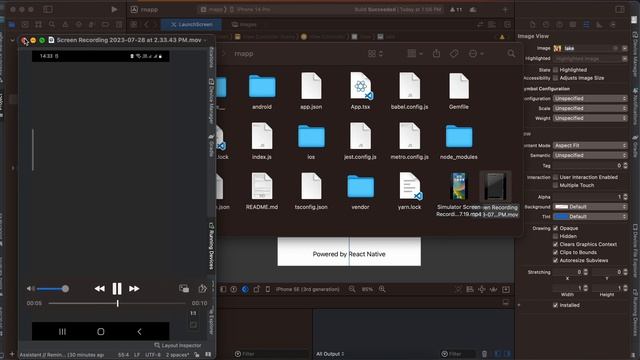Select the Simulator Screen Recording mp4 thumbnail
Screen dimensions: 640x360
pos(459,187)
